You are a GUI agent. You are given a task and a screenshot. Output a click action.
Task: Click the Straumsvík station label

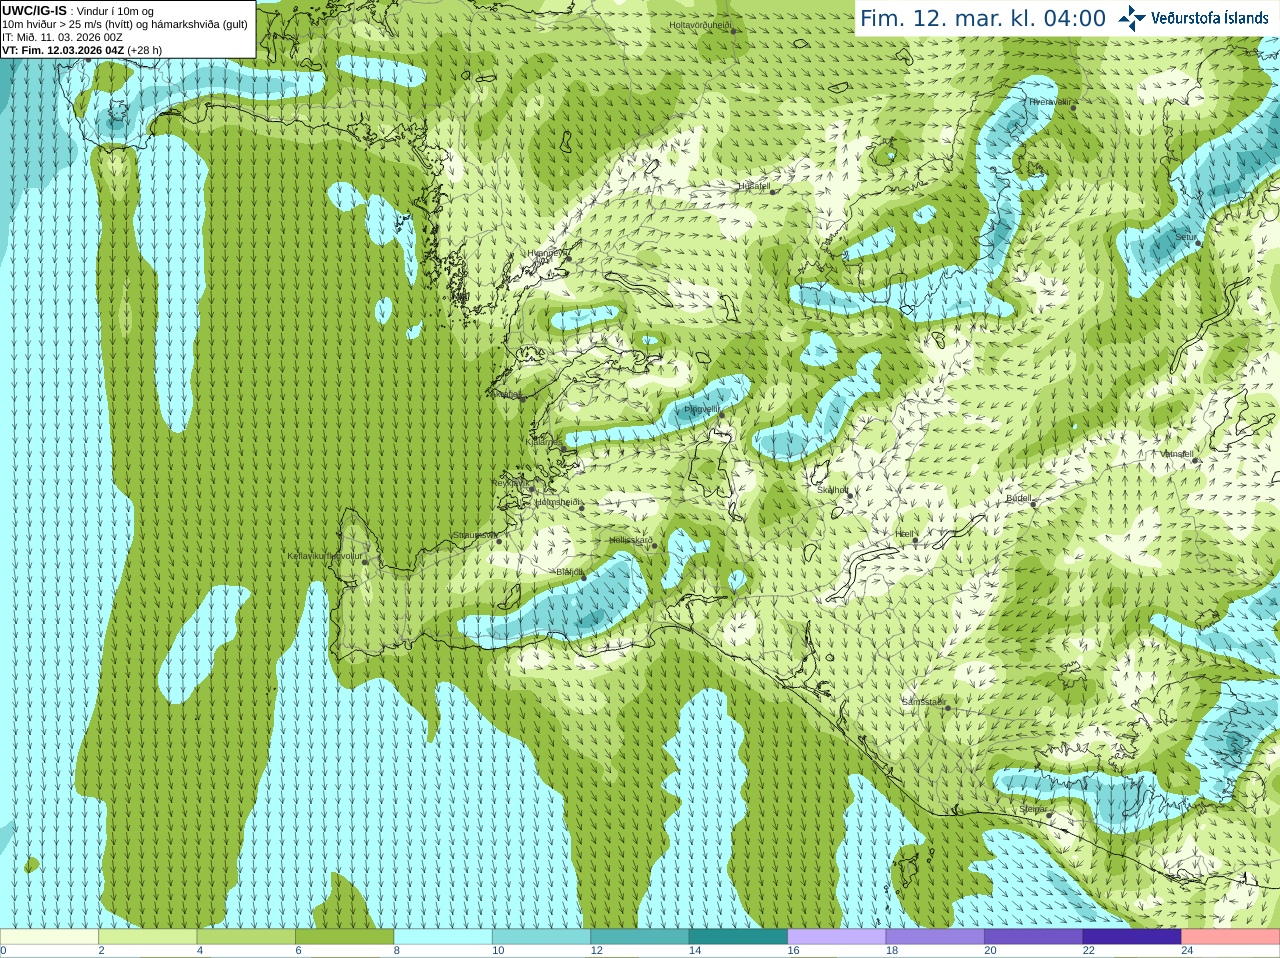pos(474,535)
